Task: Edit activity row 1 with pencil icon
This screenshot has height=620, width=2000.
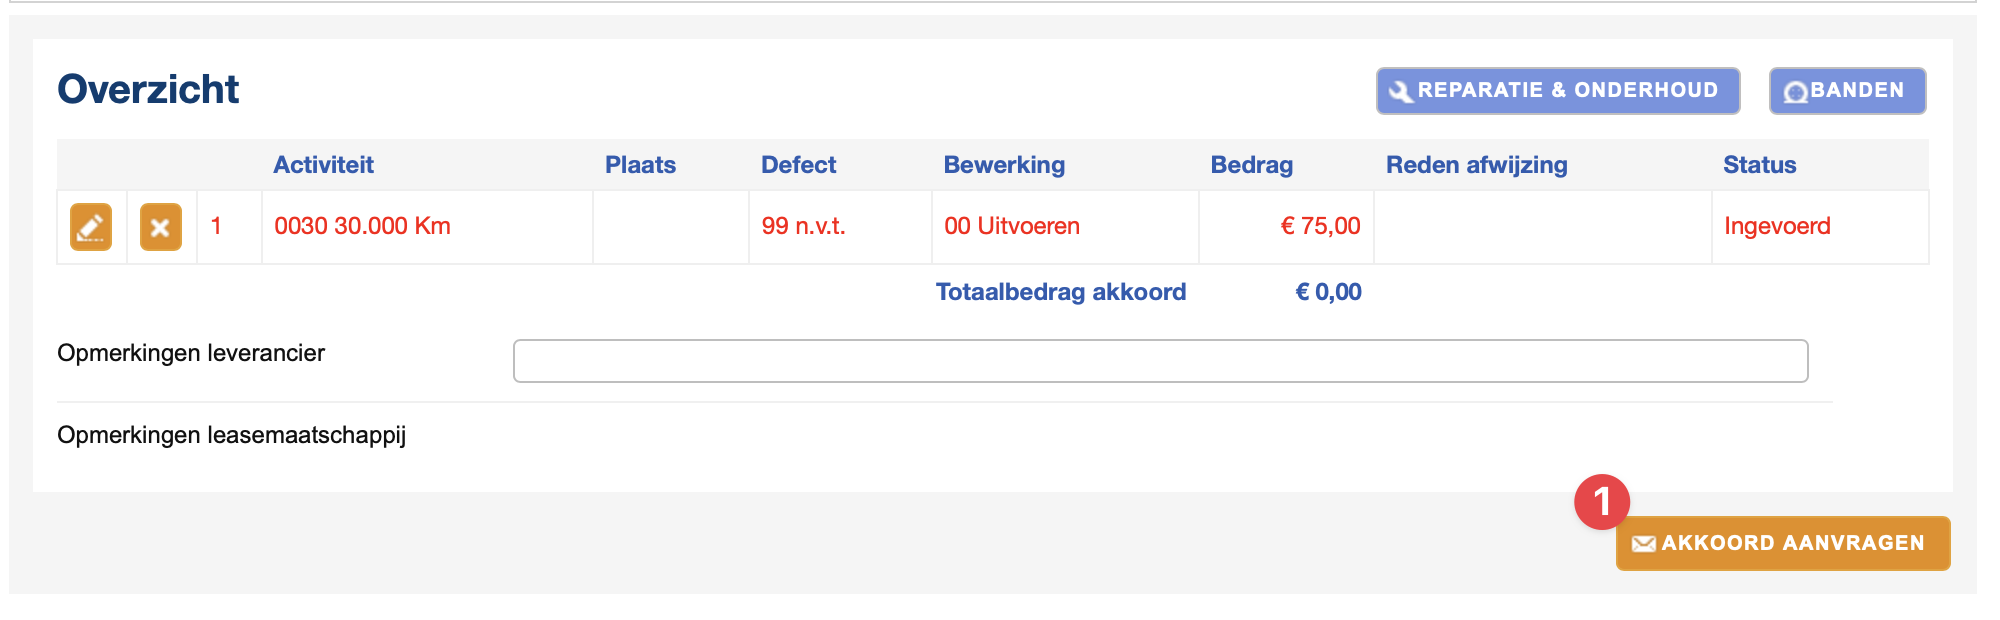Action: 91,227
